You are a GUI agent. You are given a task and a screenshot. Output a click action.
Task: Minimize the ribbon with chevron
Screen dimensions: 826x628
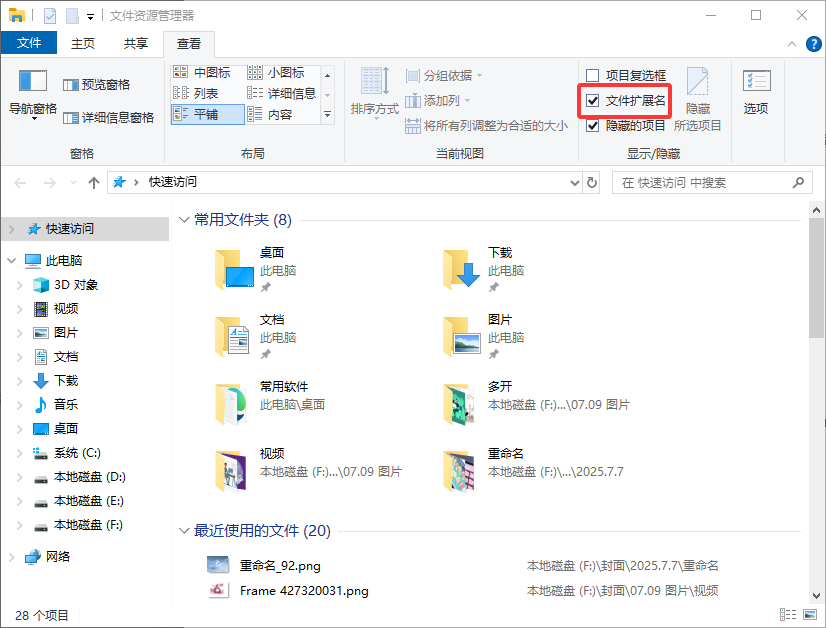tap(791, 44)
